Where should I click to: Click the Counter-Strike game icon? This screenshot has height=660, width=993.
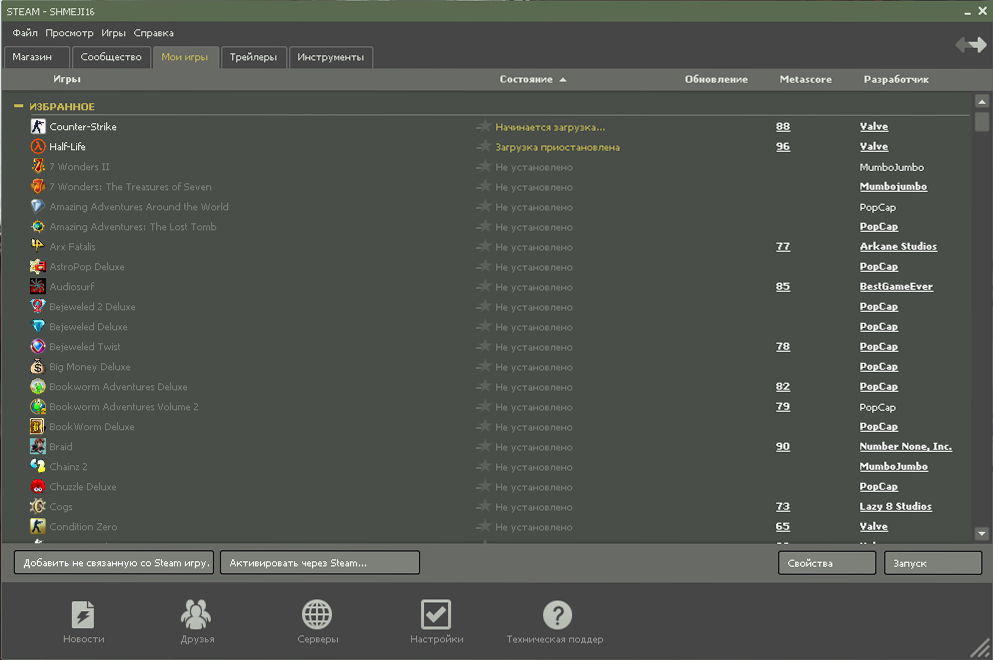(x=38, y=127)
